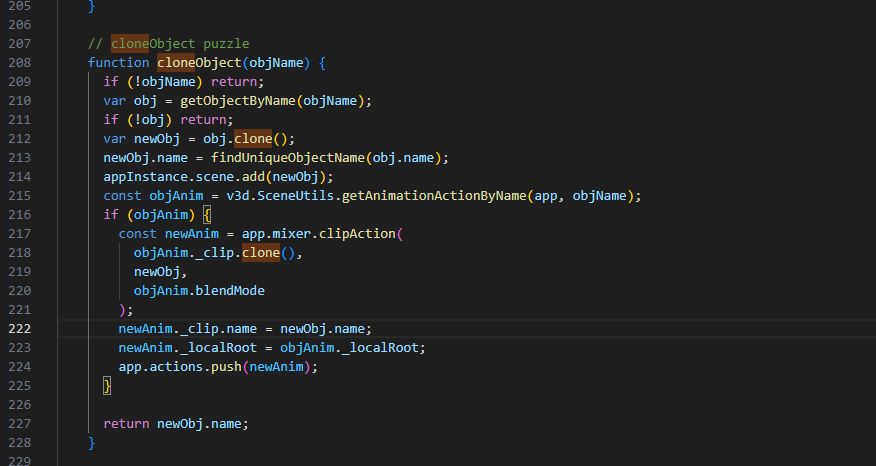The width and height of the screenshot is (876, 466).
Task: Click line number 216 in the gutter
Action: (20, 215)
